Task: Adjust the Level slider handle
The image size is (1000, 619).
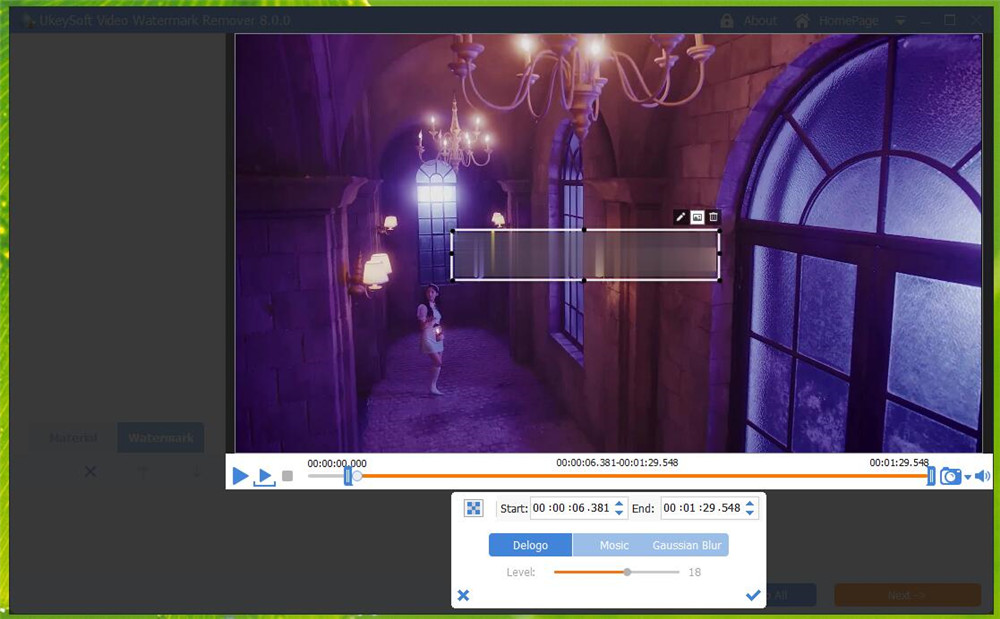Action: [628, 572]
